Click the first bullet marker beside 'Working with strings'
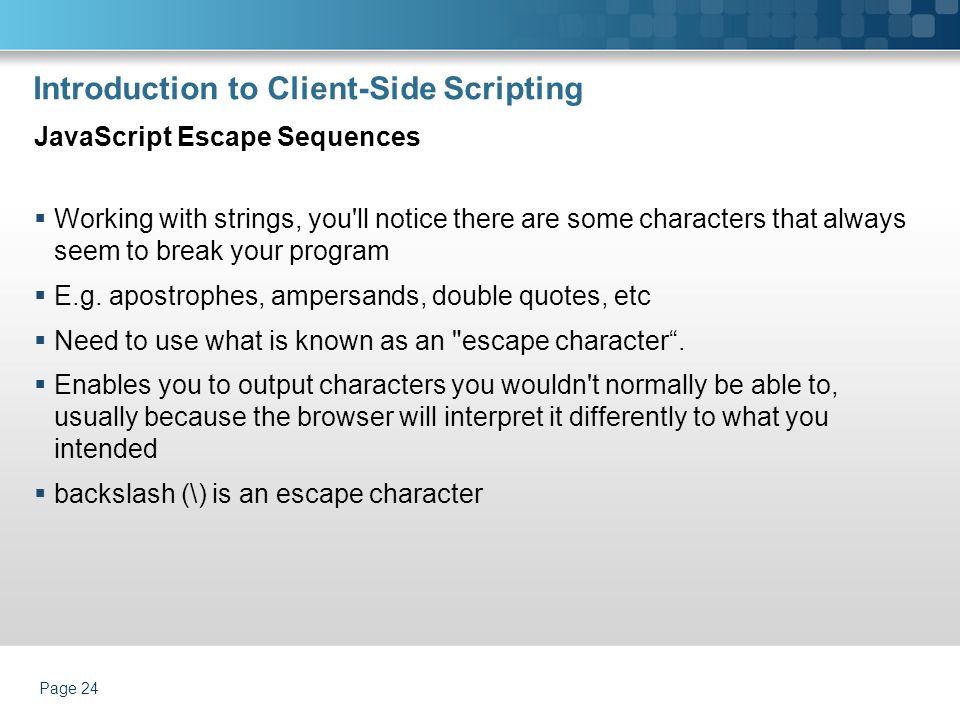Image resolution: width=960 pixels, height=720 pixels. coord(40,217)
